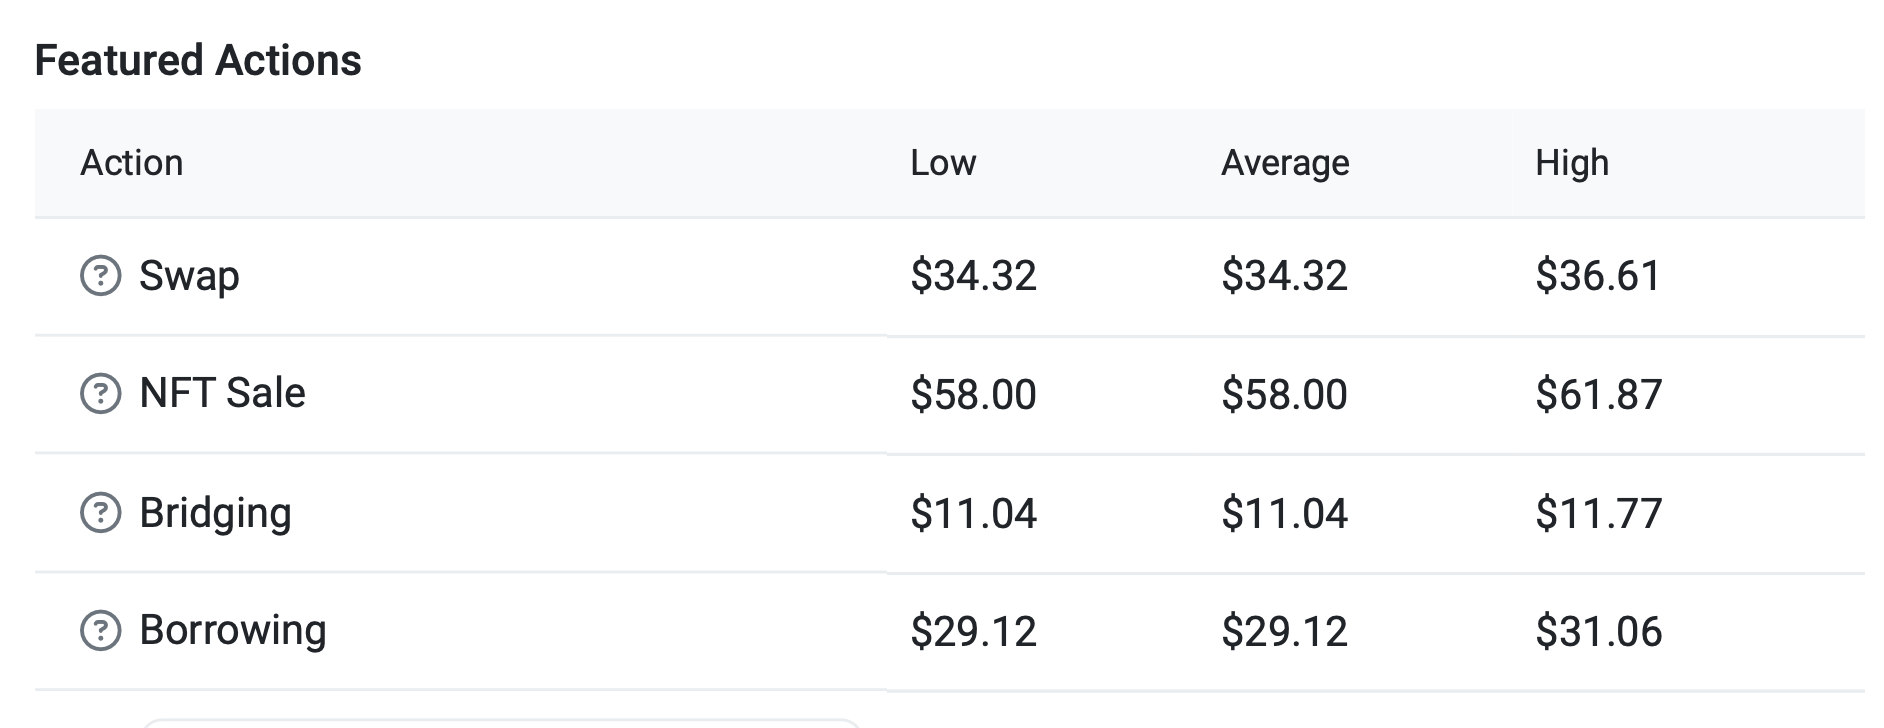
Task: Click the Swap low price cell
Action: (973, 276)
